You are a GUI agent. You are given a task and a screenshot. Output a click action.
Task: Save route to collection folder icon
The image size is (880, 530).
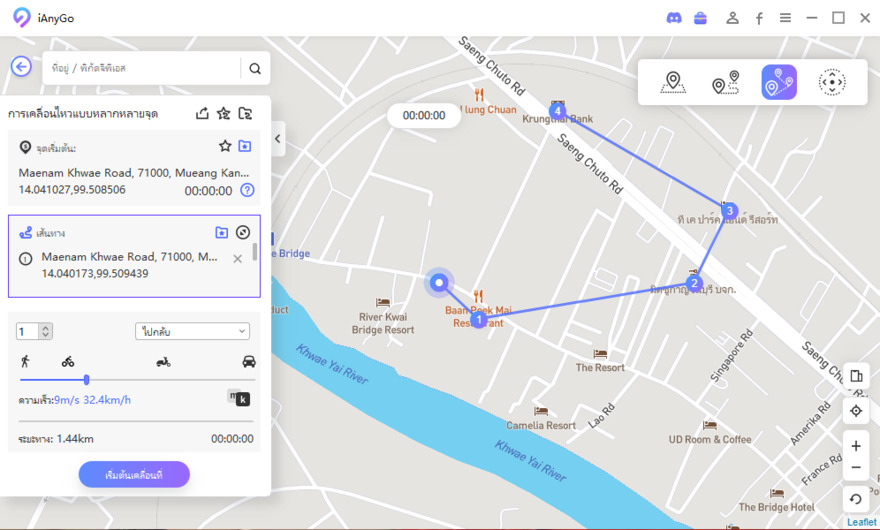pyautogui.click(x=222, y=232)
